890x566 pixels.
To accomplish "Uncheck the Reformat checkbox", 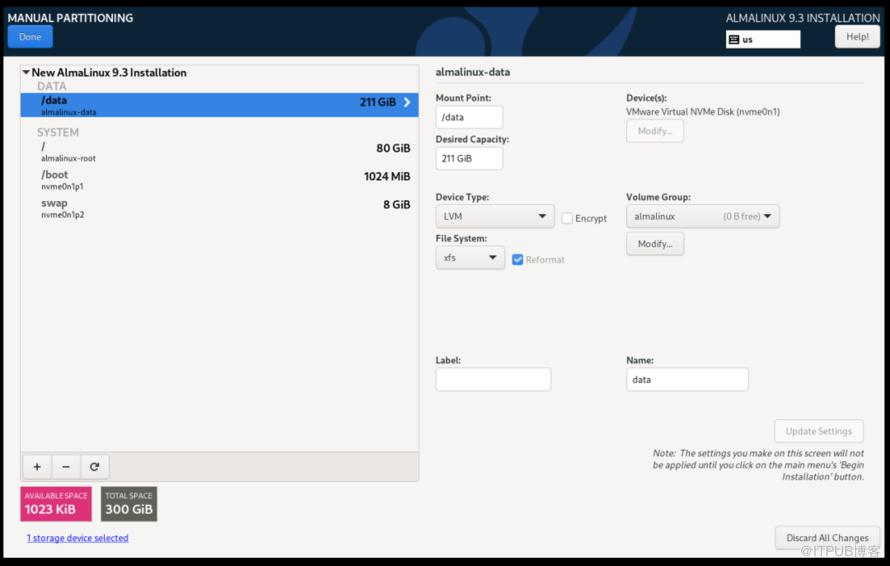I will [518, 259].
